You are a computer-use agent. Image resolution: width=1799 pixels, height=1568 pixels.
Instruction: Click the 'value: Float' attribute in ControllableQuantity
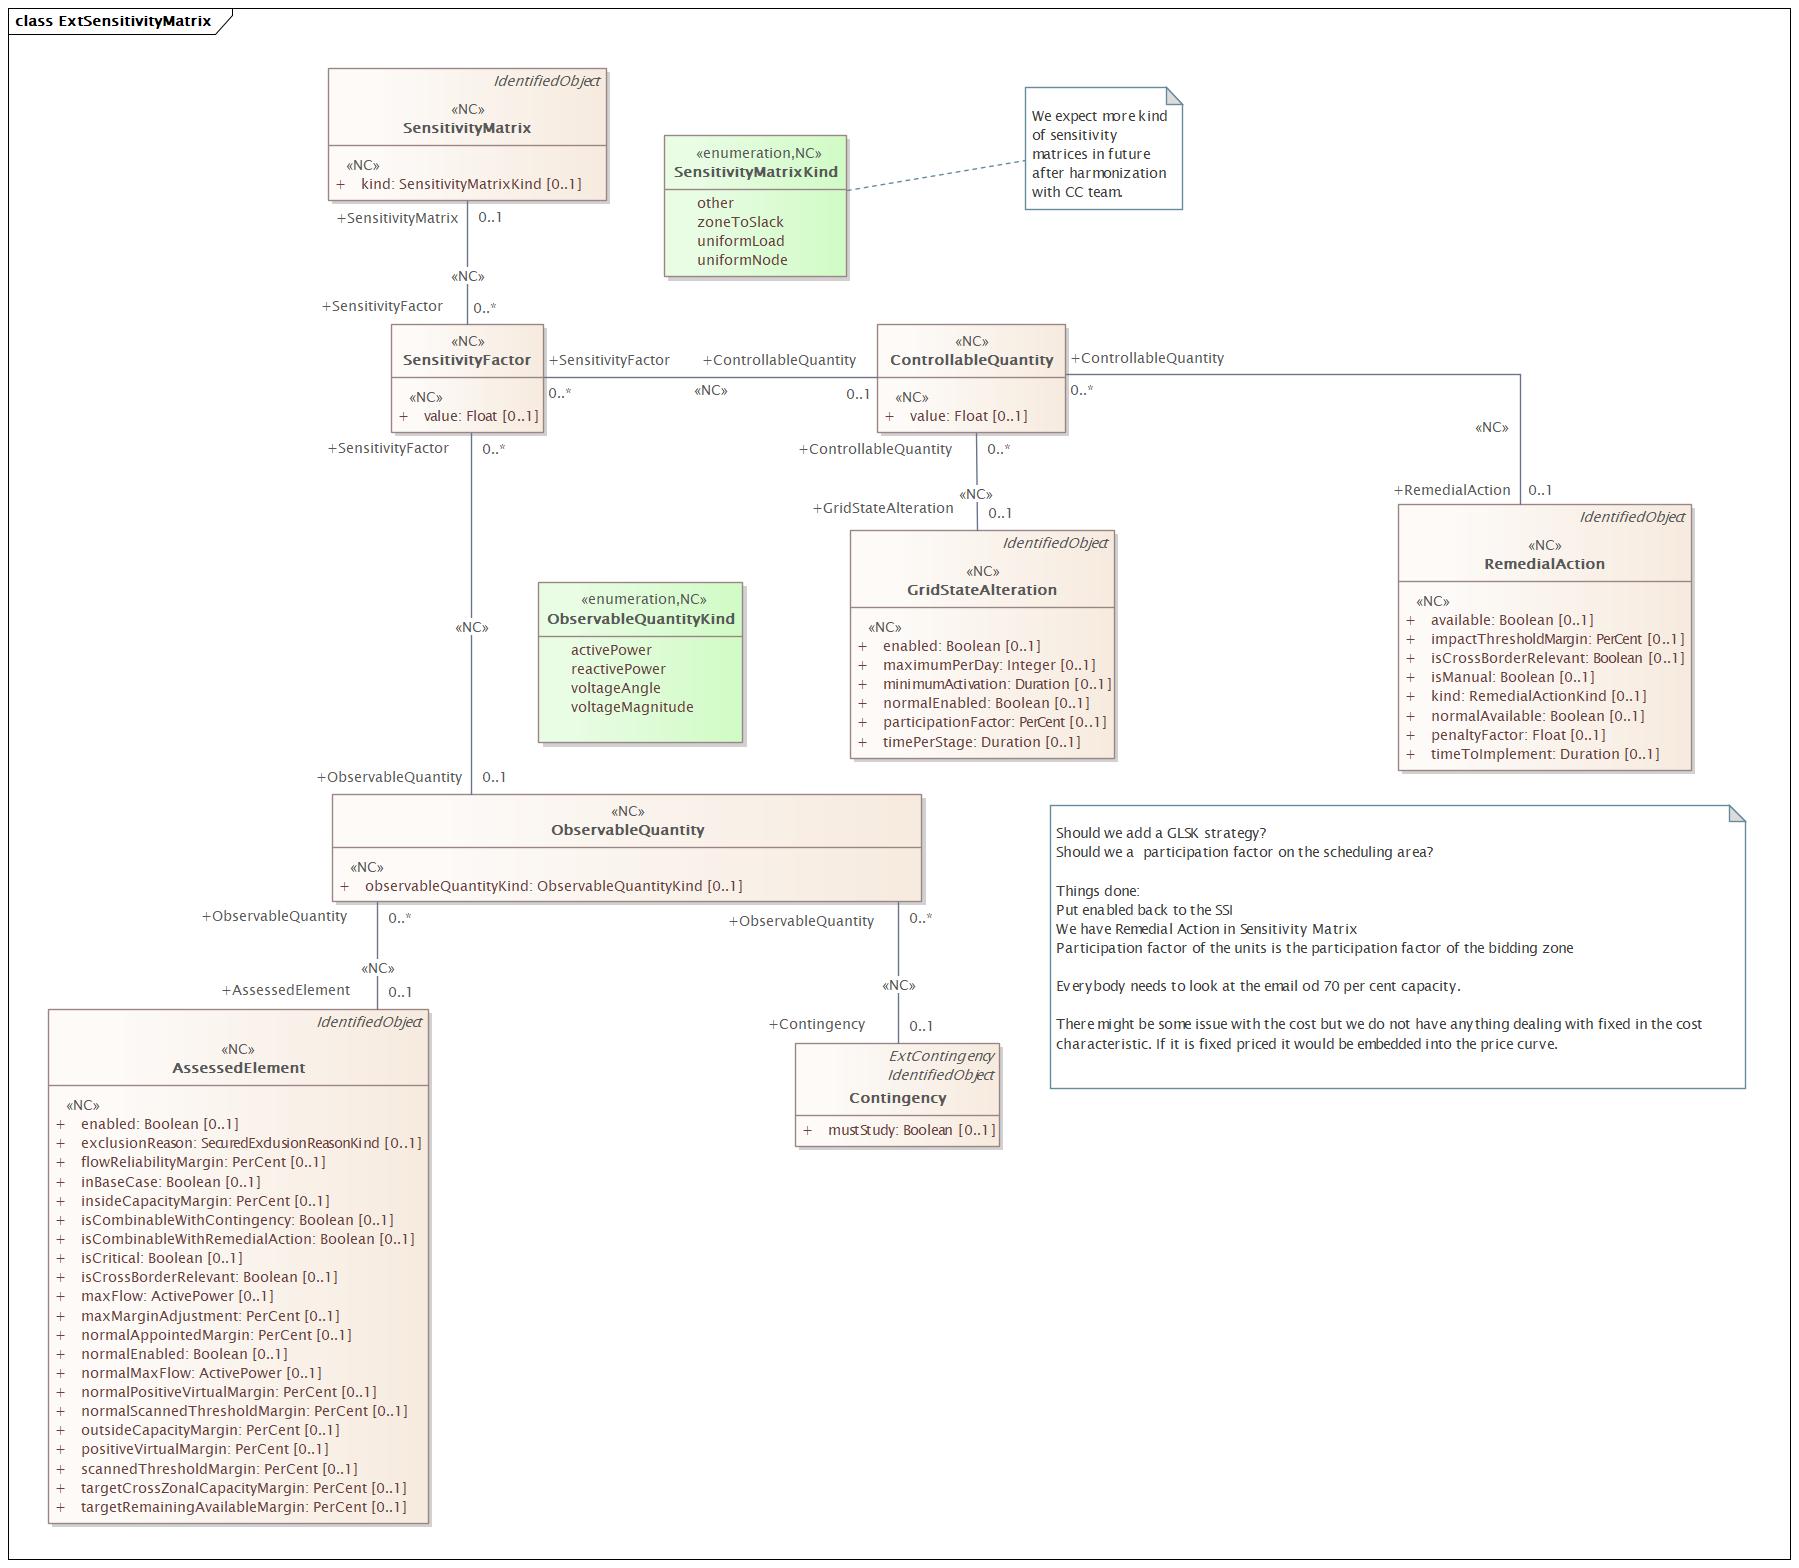coord(968,416)
